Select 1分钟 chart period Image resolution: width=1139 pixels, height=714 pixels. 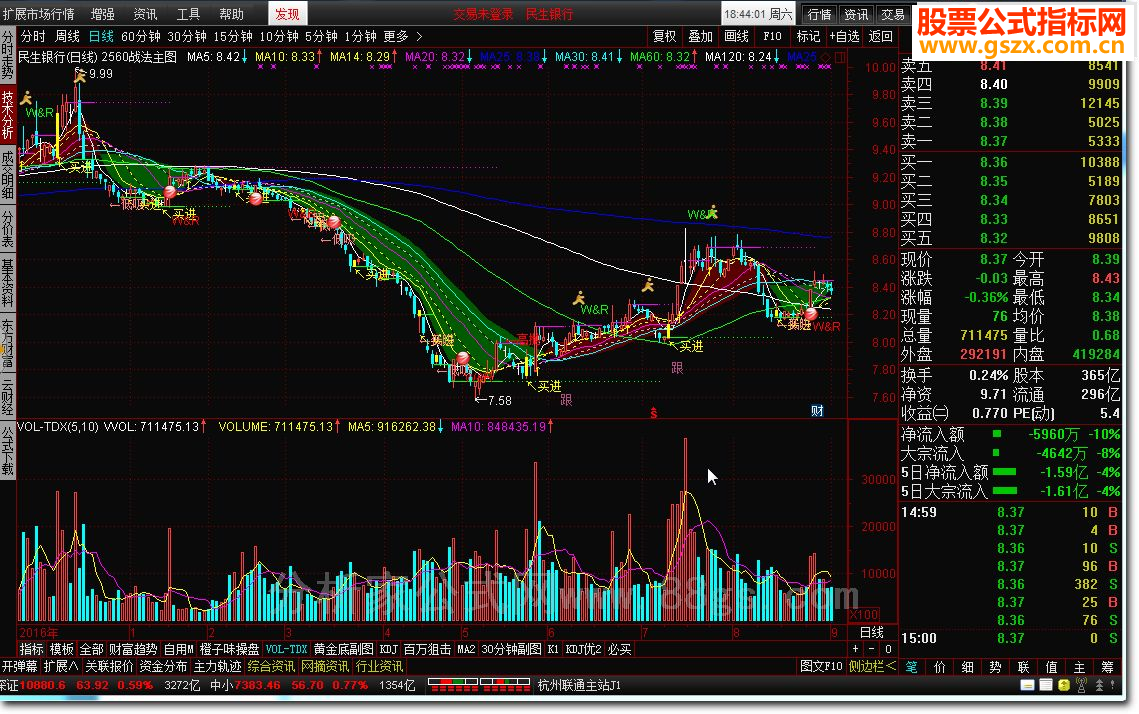[x=360, y=36]
